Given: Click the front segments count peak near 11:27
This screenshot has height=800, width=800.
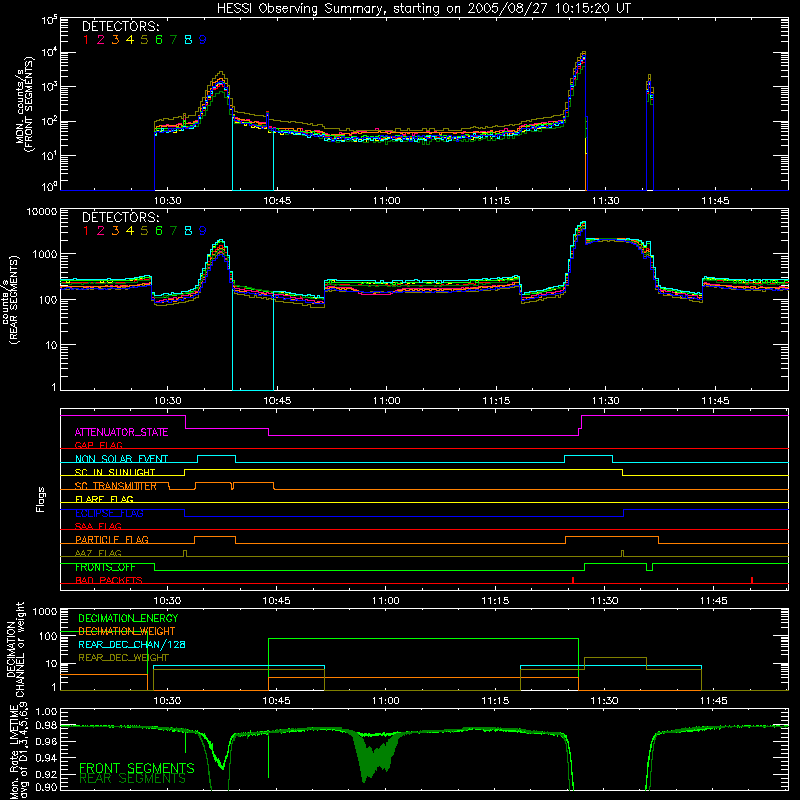Looking at the screenshot, I should click(x=583, y=54).
